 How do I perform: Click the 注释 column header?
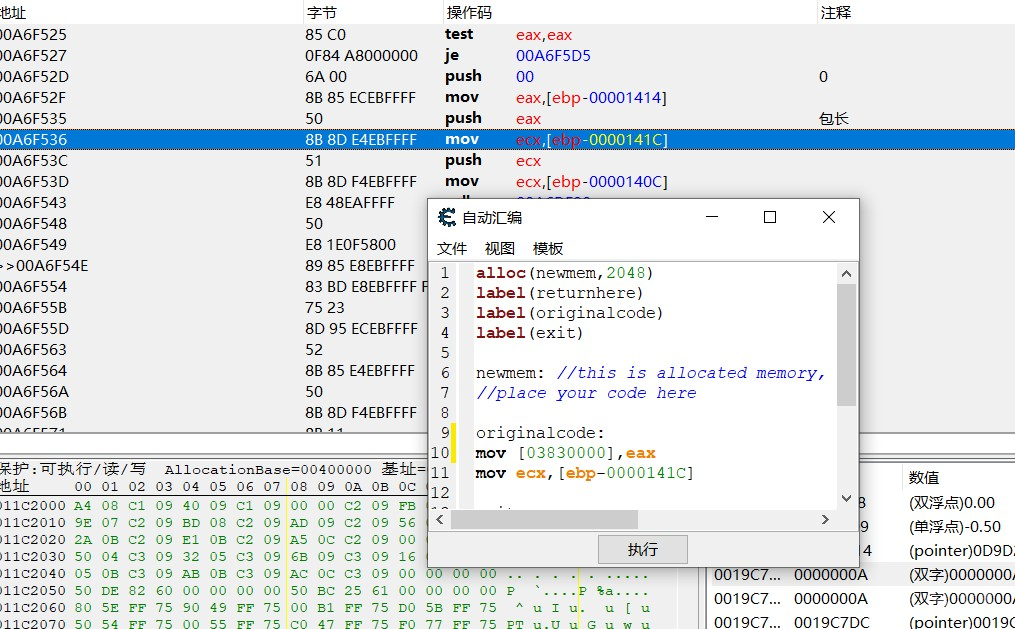click(835, 12)
